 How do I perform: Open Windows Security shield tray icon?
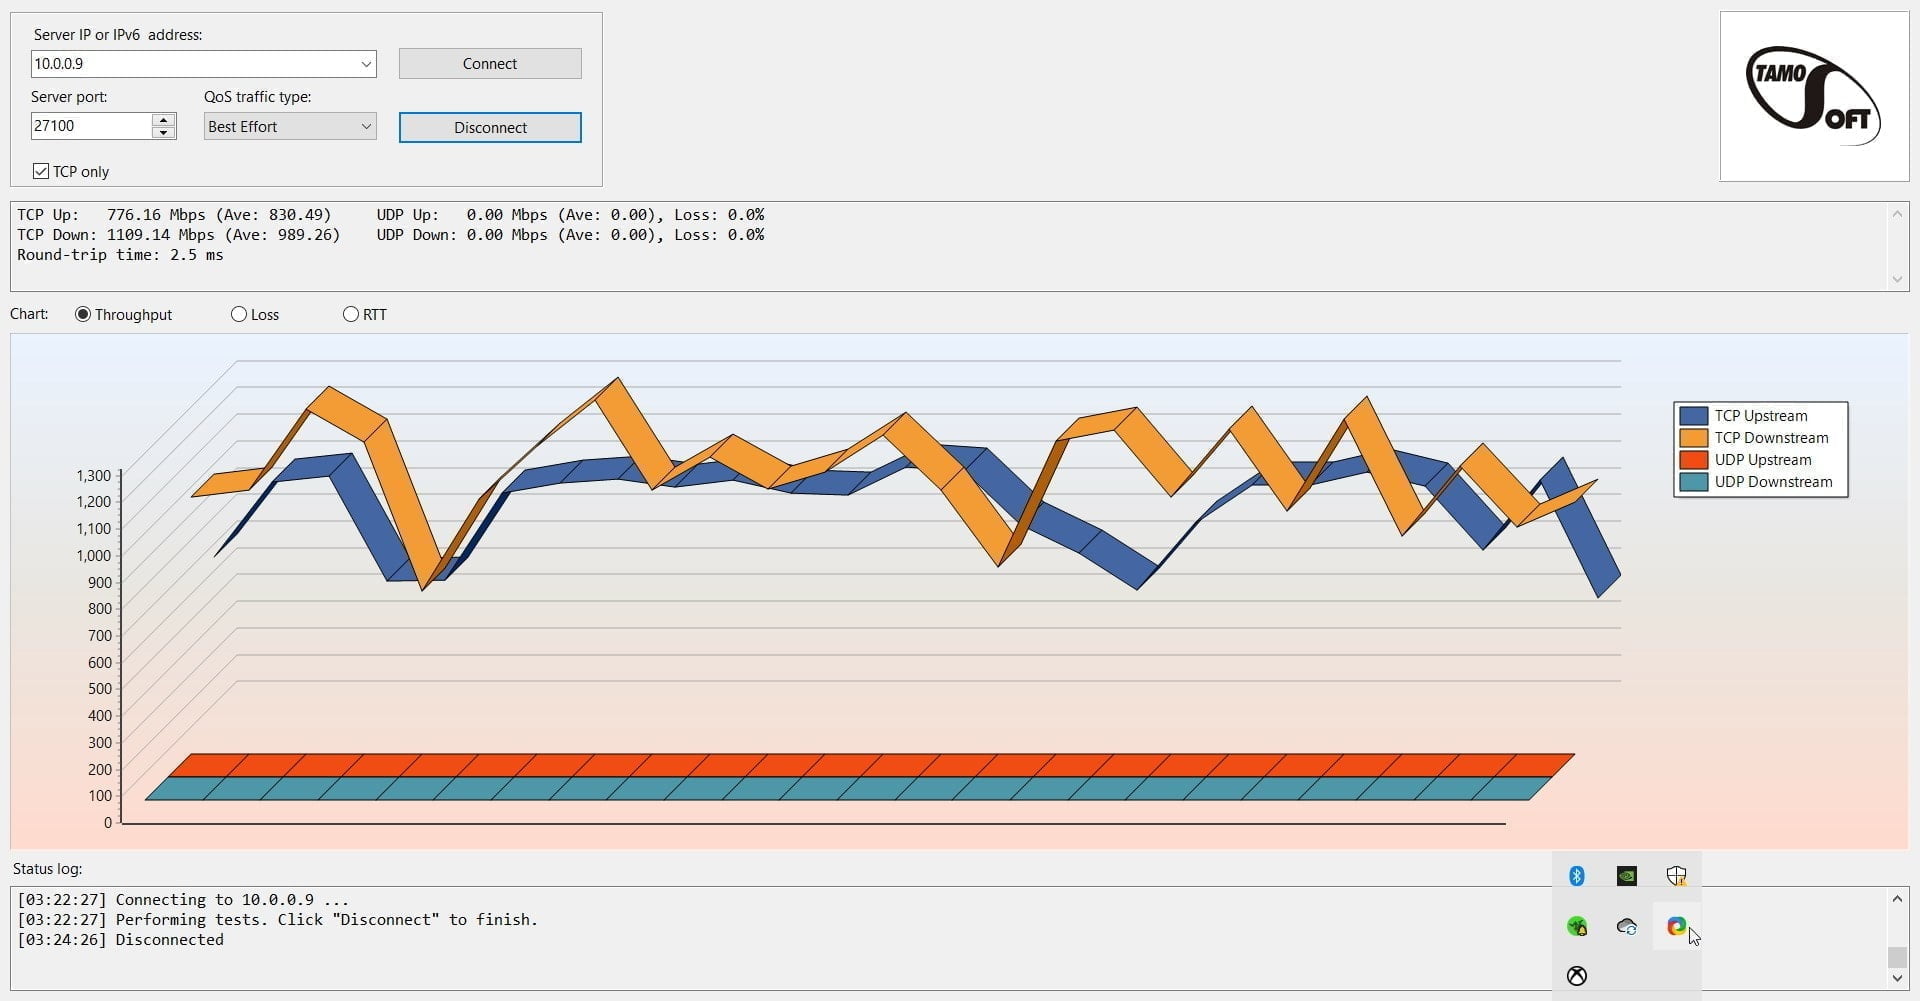point(1676,876)
